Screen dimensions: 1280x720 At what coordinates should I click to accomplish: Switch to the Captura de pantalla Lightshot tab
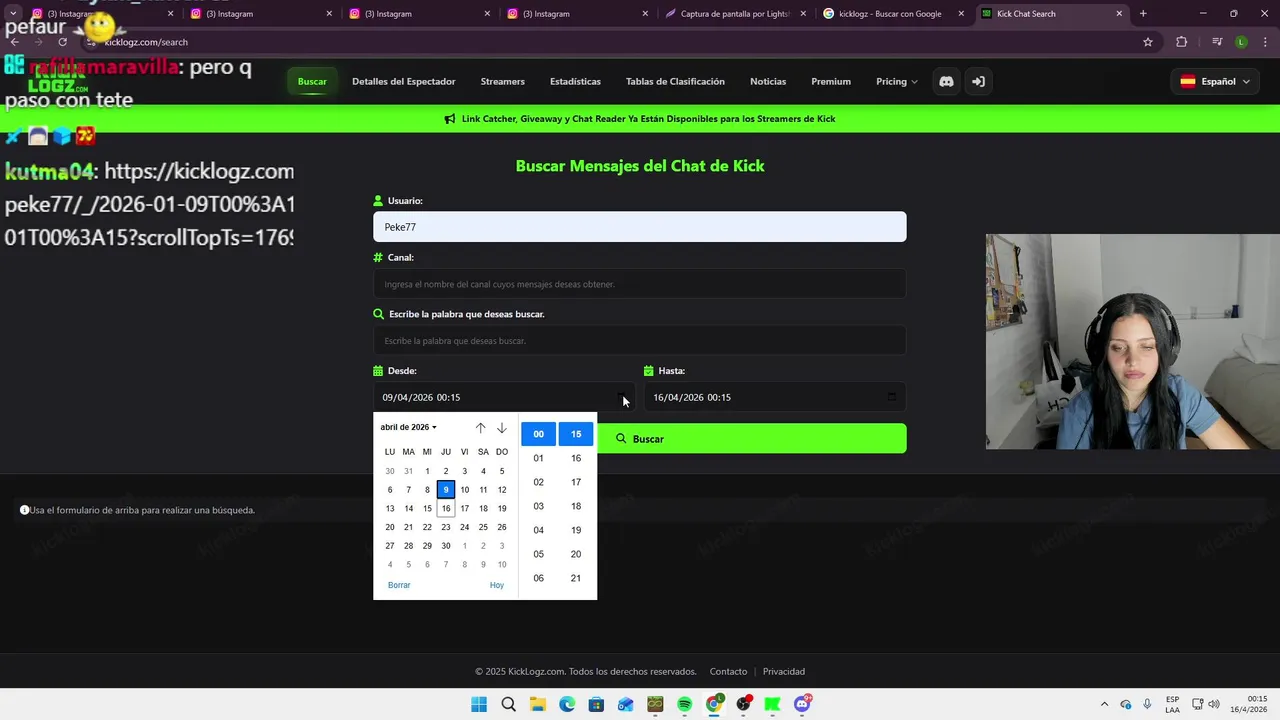point(735,14)
